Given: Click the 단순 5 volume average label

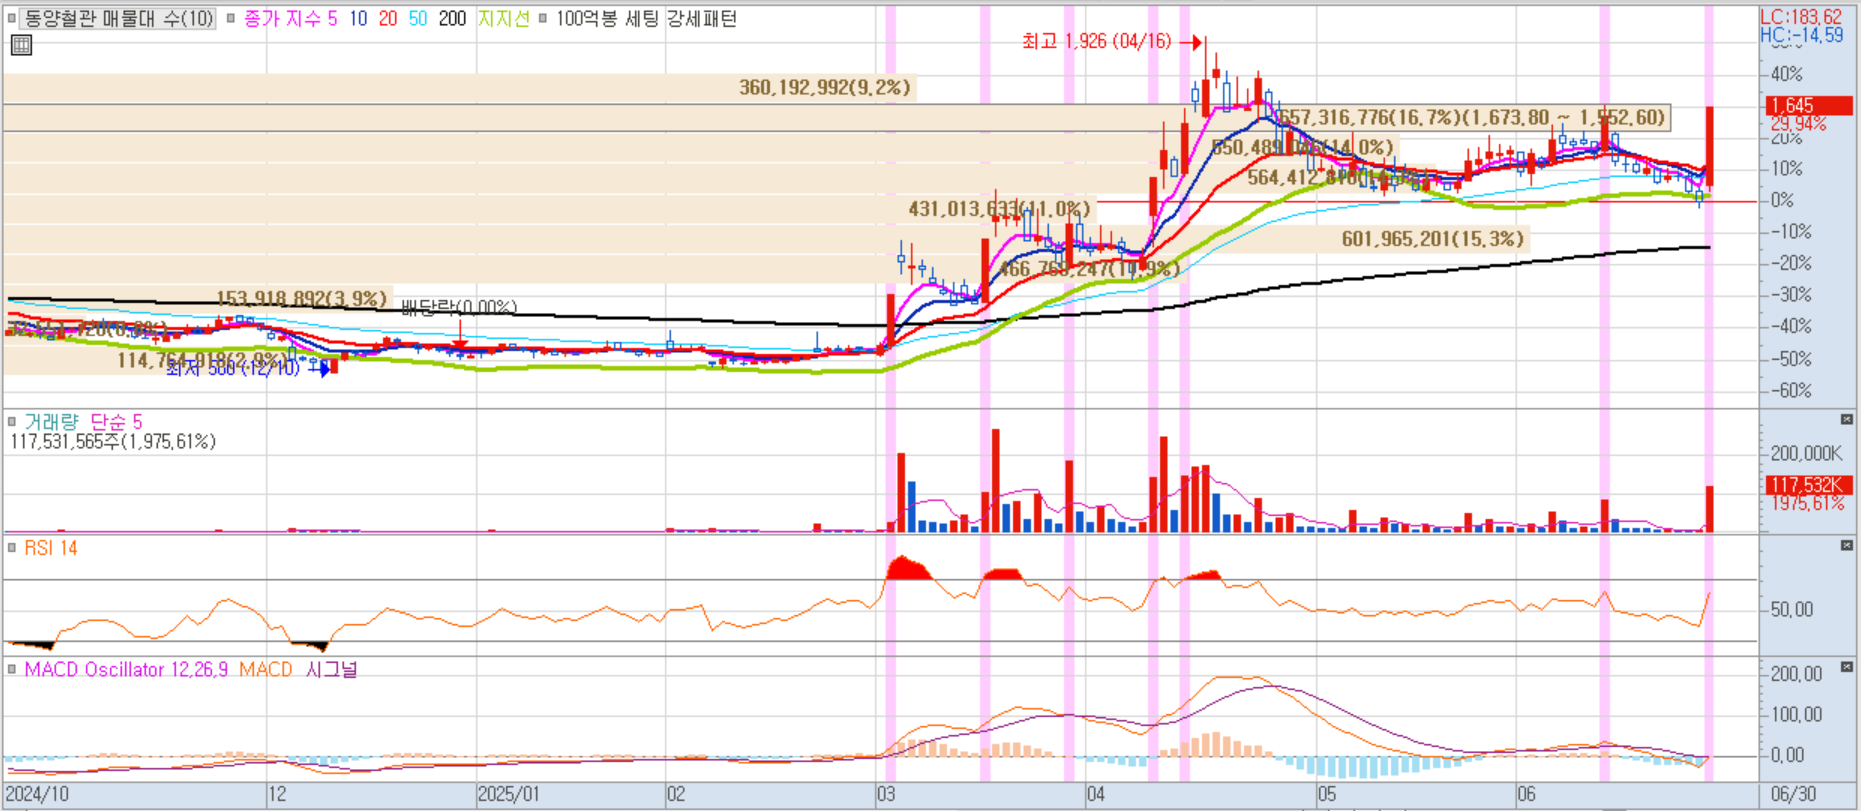Looking at the screenshot, I should point(116,422).
